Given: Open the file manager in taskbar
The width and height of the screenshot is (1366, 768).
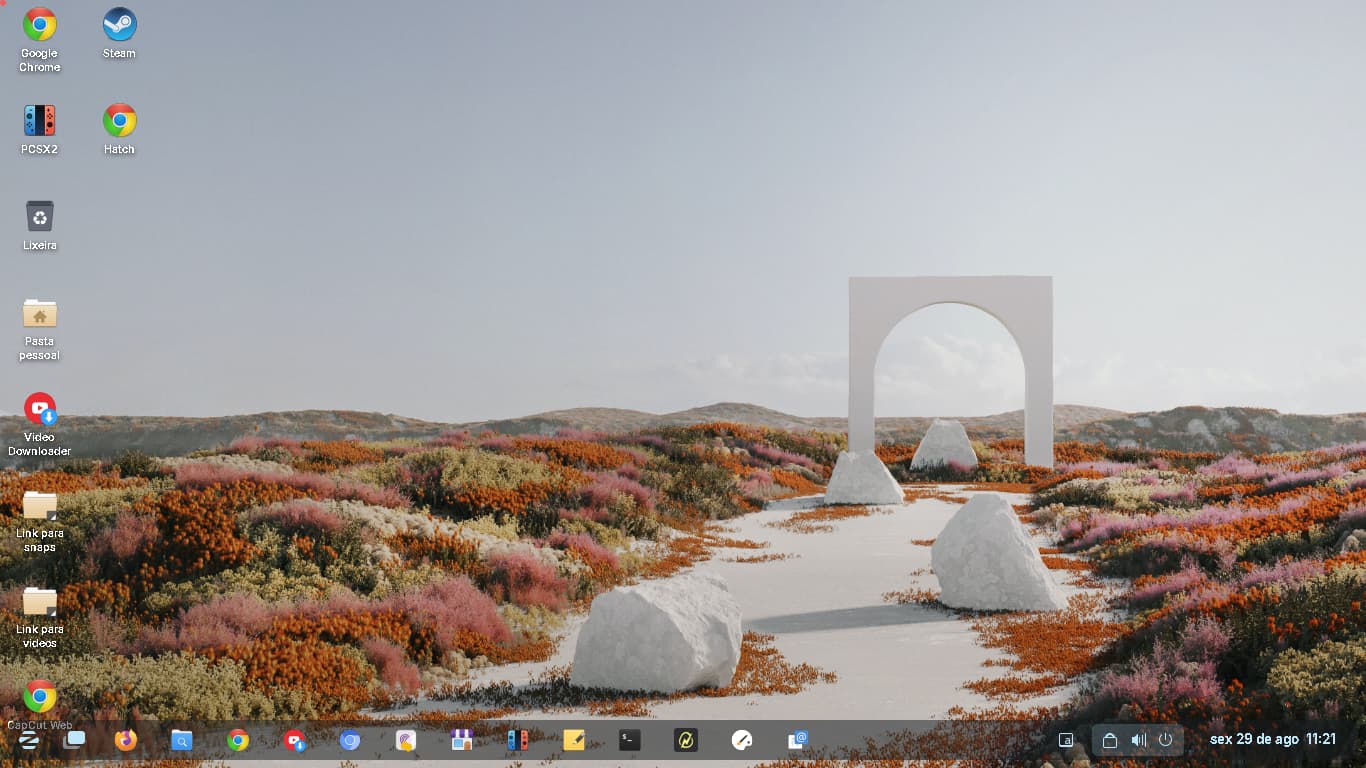Looking at the screenshot, I should (x=181, y=740).
